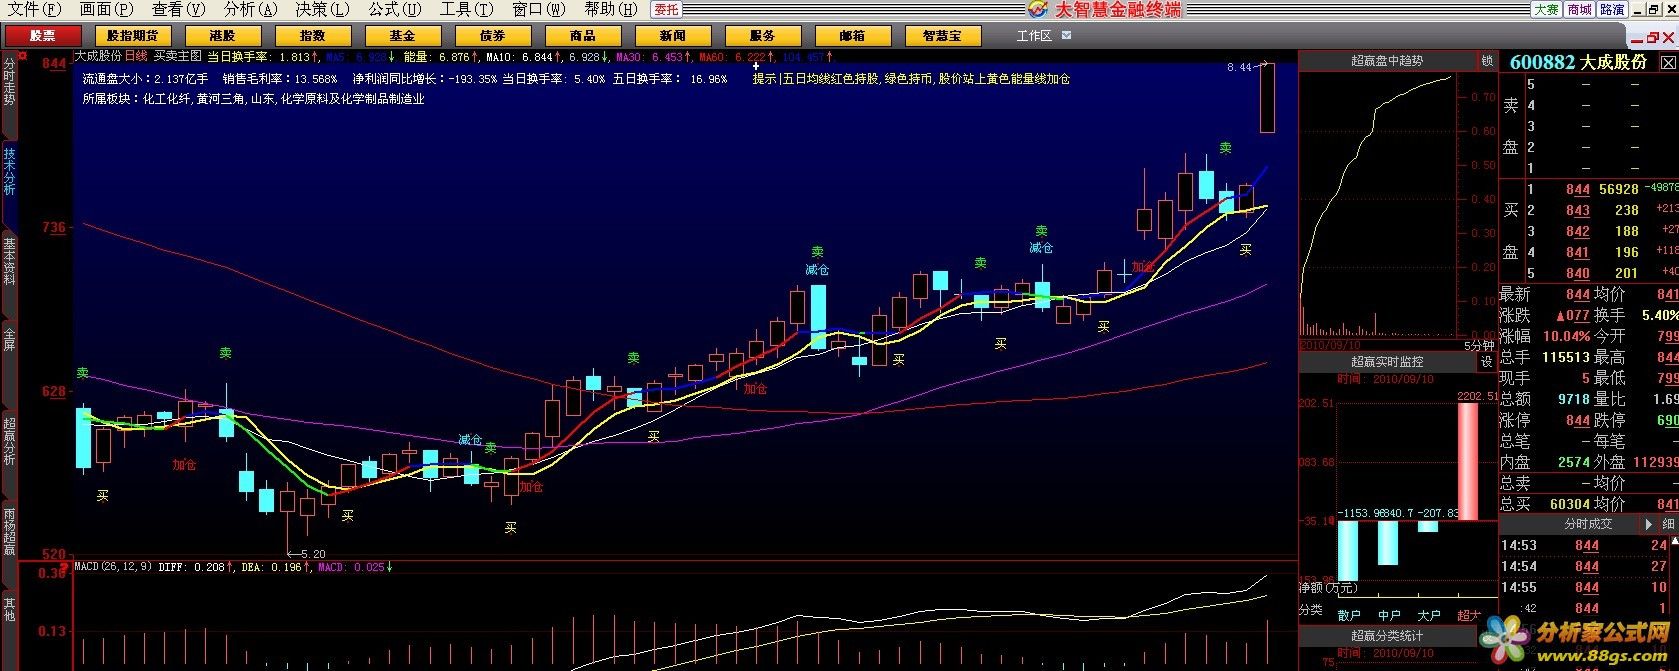Select the 股指期货 tab
This screenshot has height=671, width=1679.
(x=132, y=36)
